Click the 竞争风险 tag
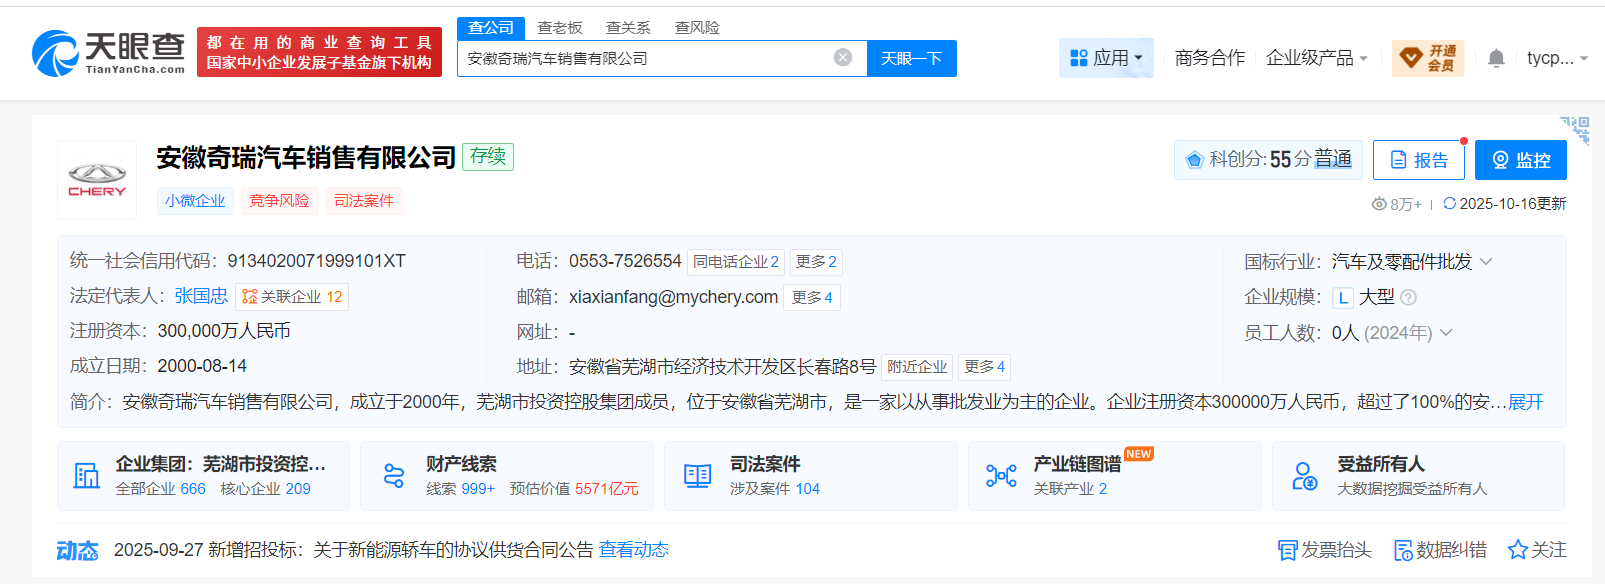The image size is (1605, 584). (x=279, y=201)
